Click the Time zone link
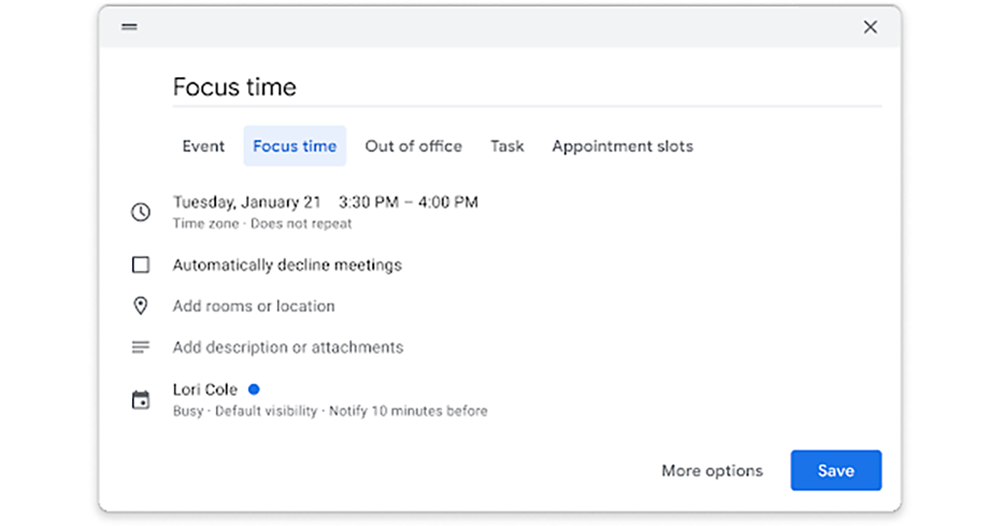Screen dimensions: 1000x526 (206, 224)
